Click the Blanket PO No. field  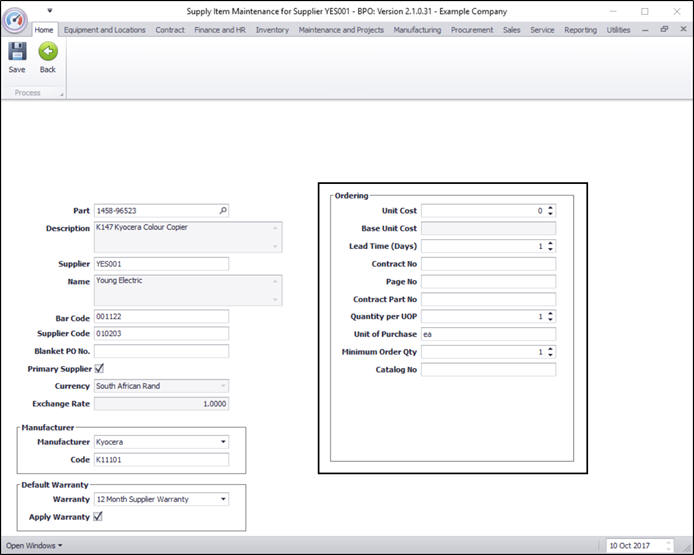162,351
